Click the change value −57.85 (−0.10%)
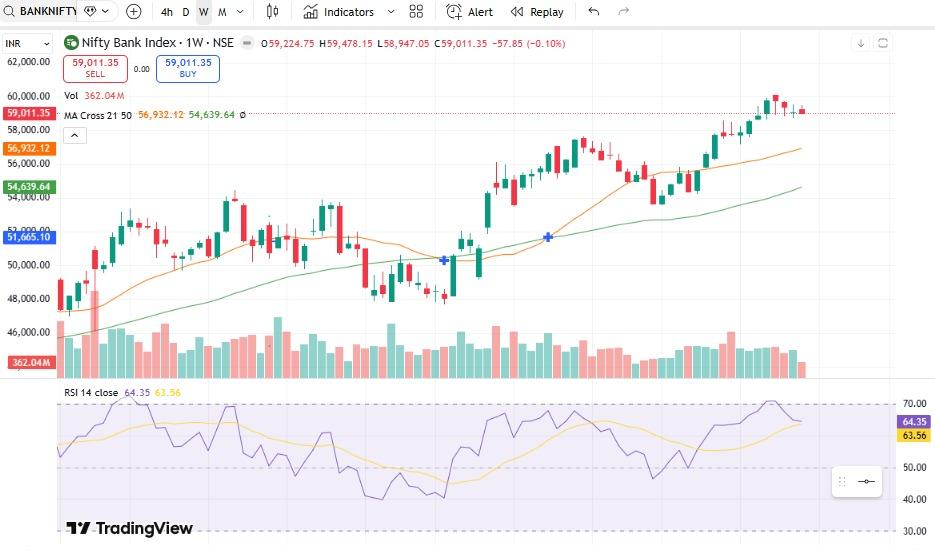Viewport: 935px width, 550px height. [528, 44]
